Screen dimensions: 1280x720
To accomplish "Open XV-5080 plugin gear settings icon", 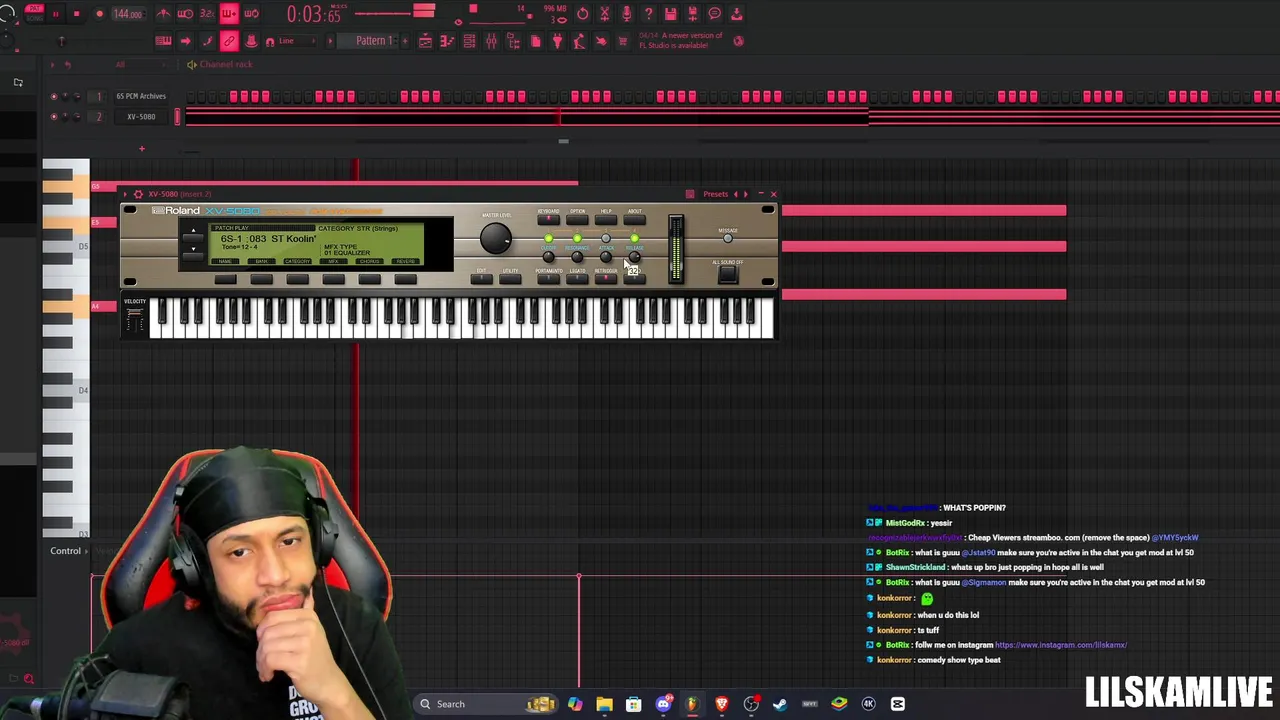I will [138, 194].
